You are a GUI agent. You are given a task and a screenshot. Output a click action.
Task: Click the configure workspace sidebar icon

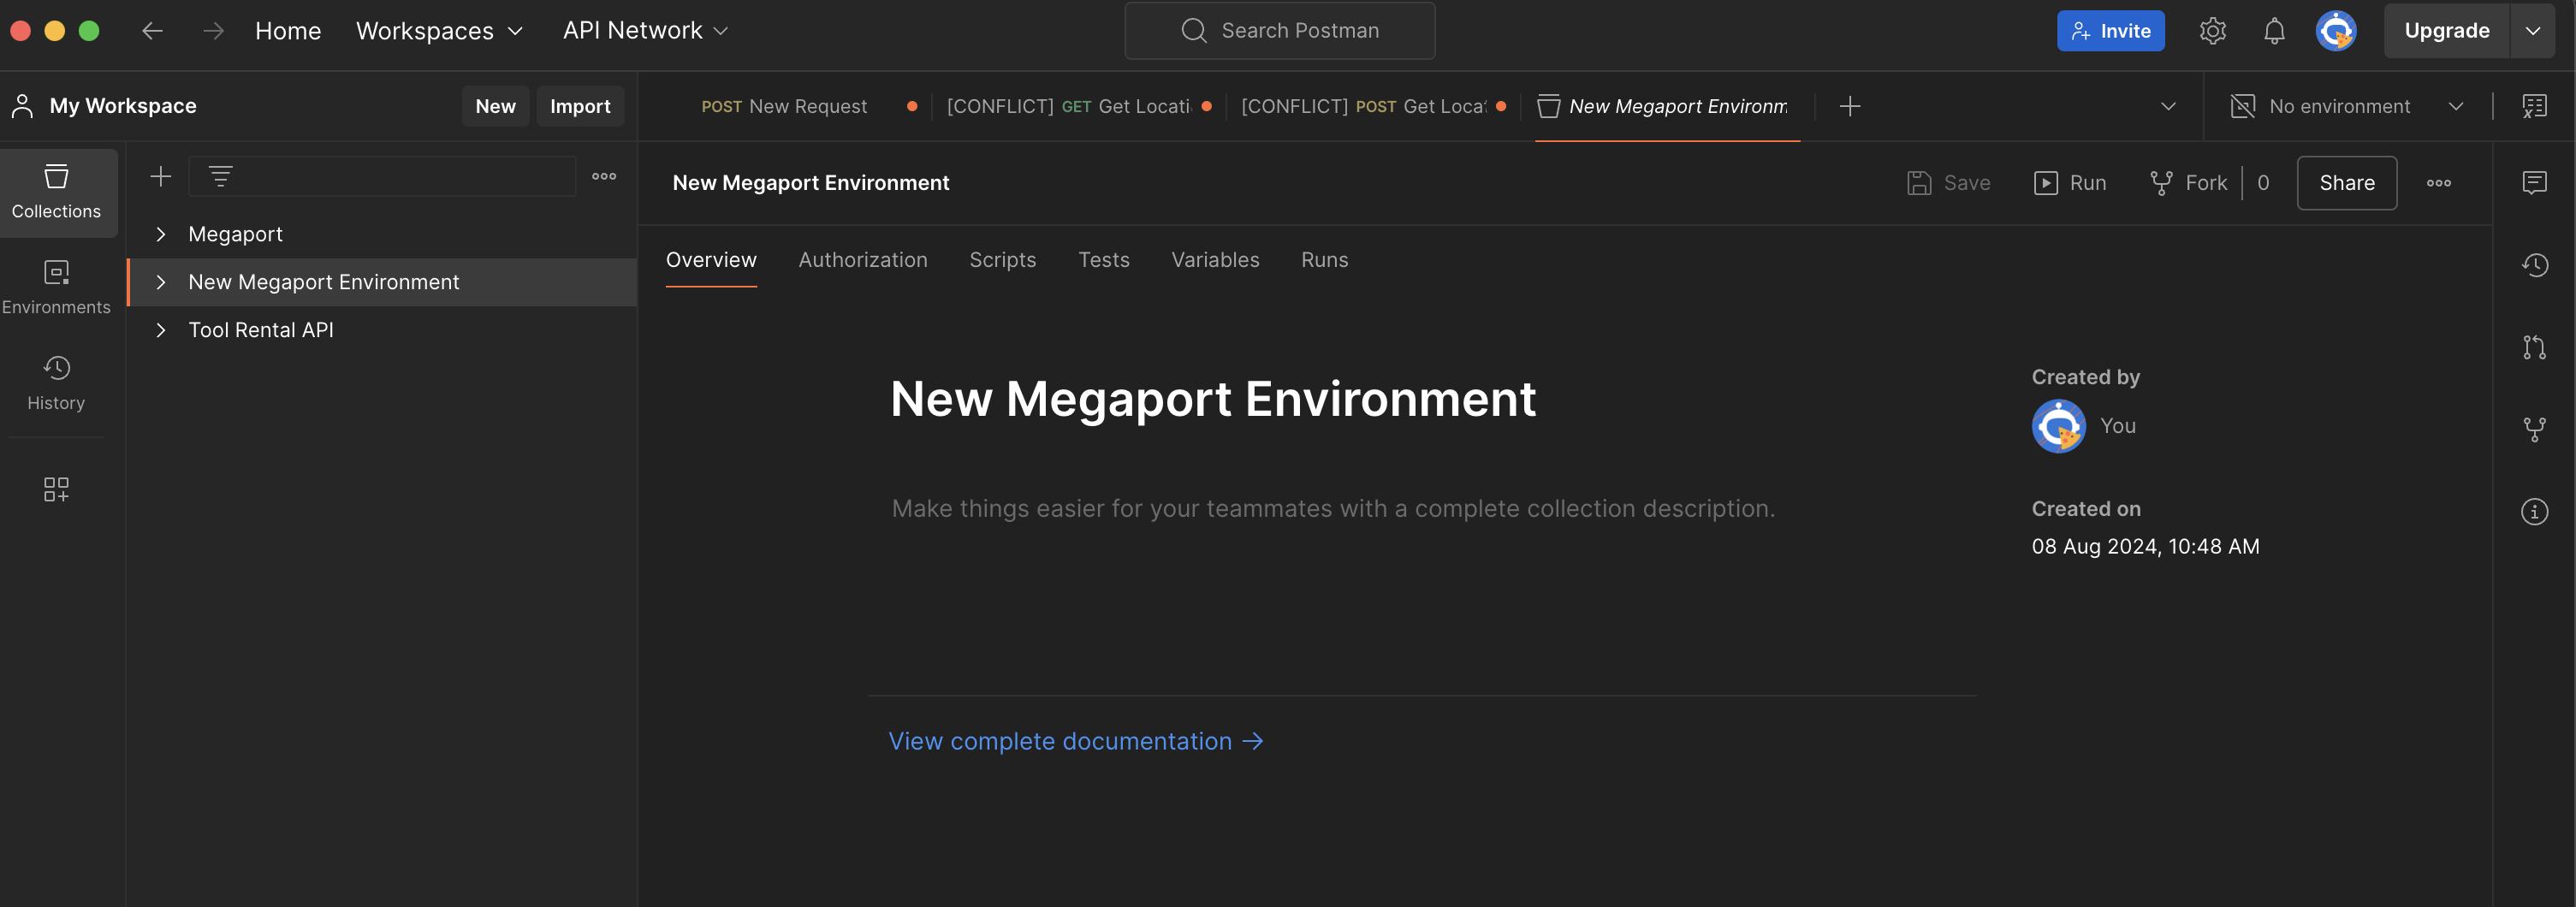point(57,489)
